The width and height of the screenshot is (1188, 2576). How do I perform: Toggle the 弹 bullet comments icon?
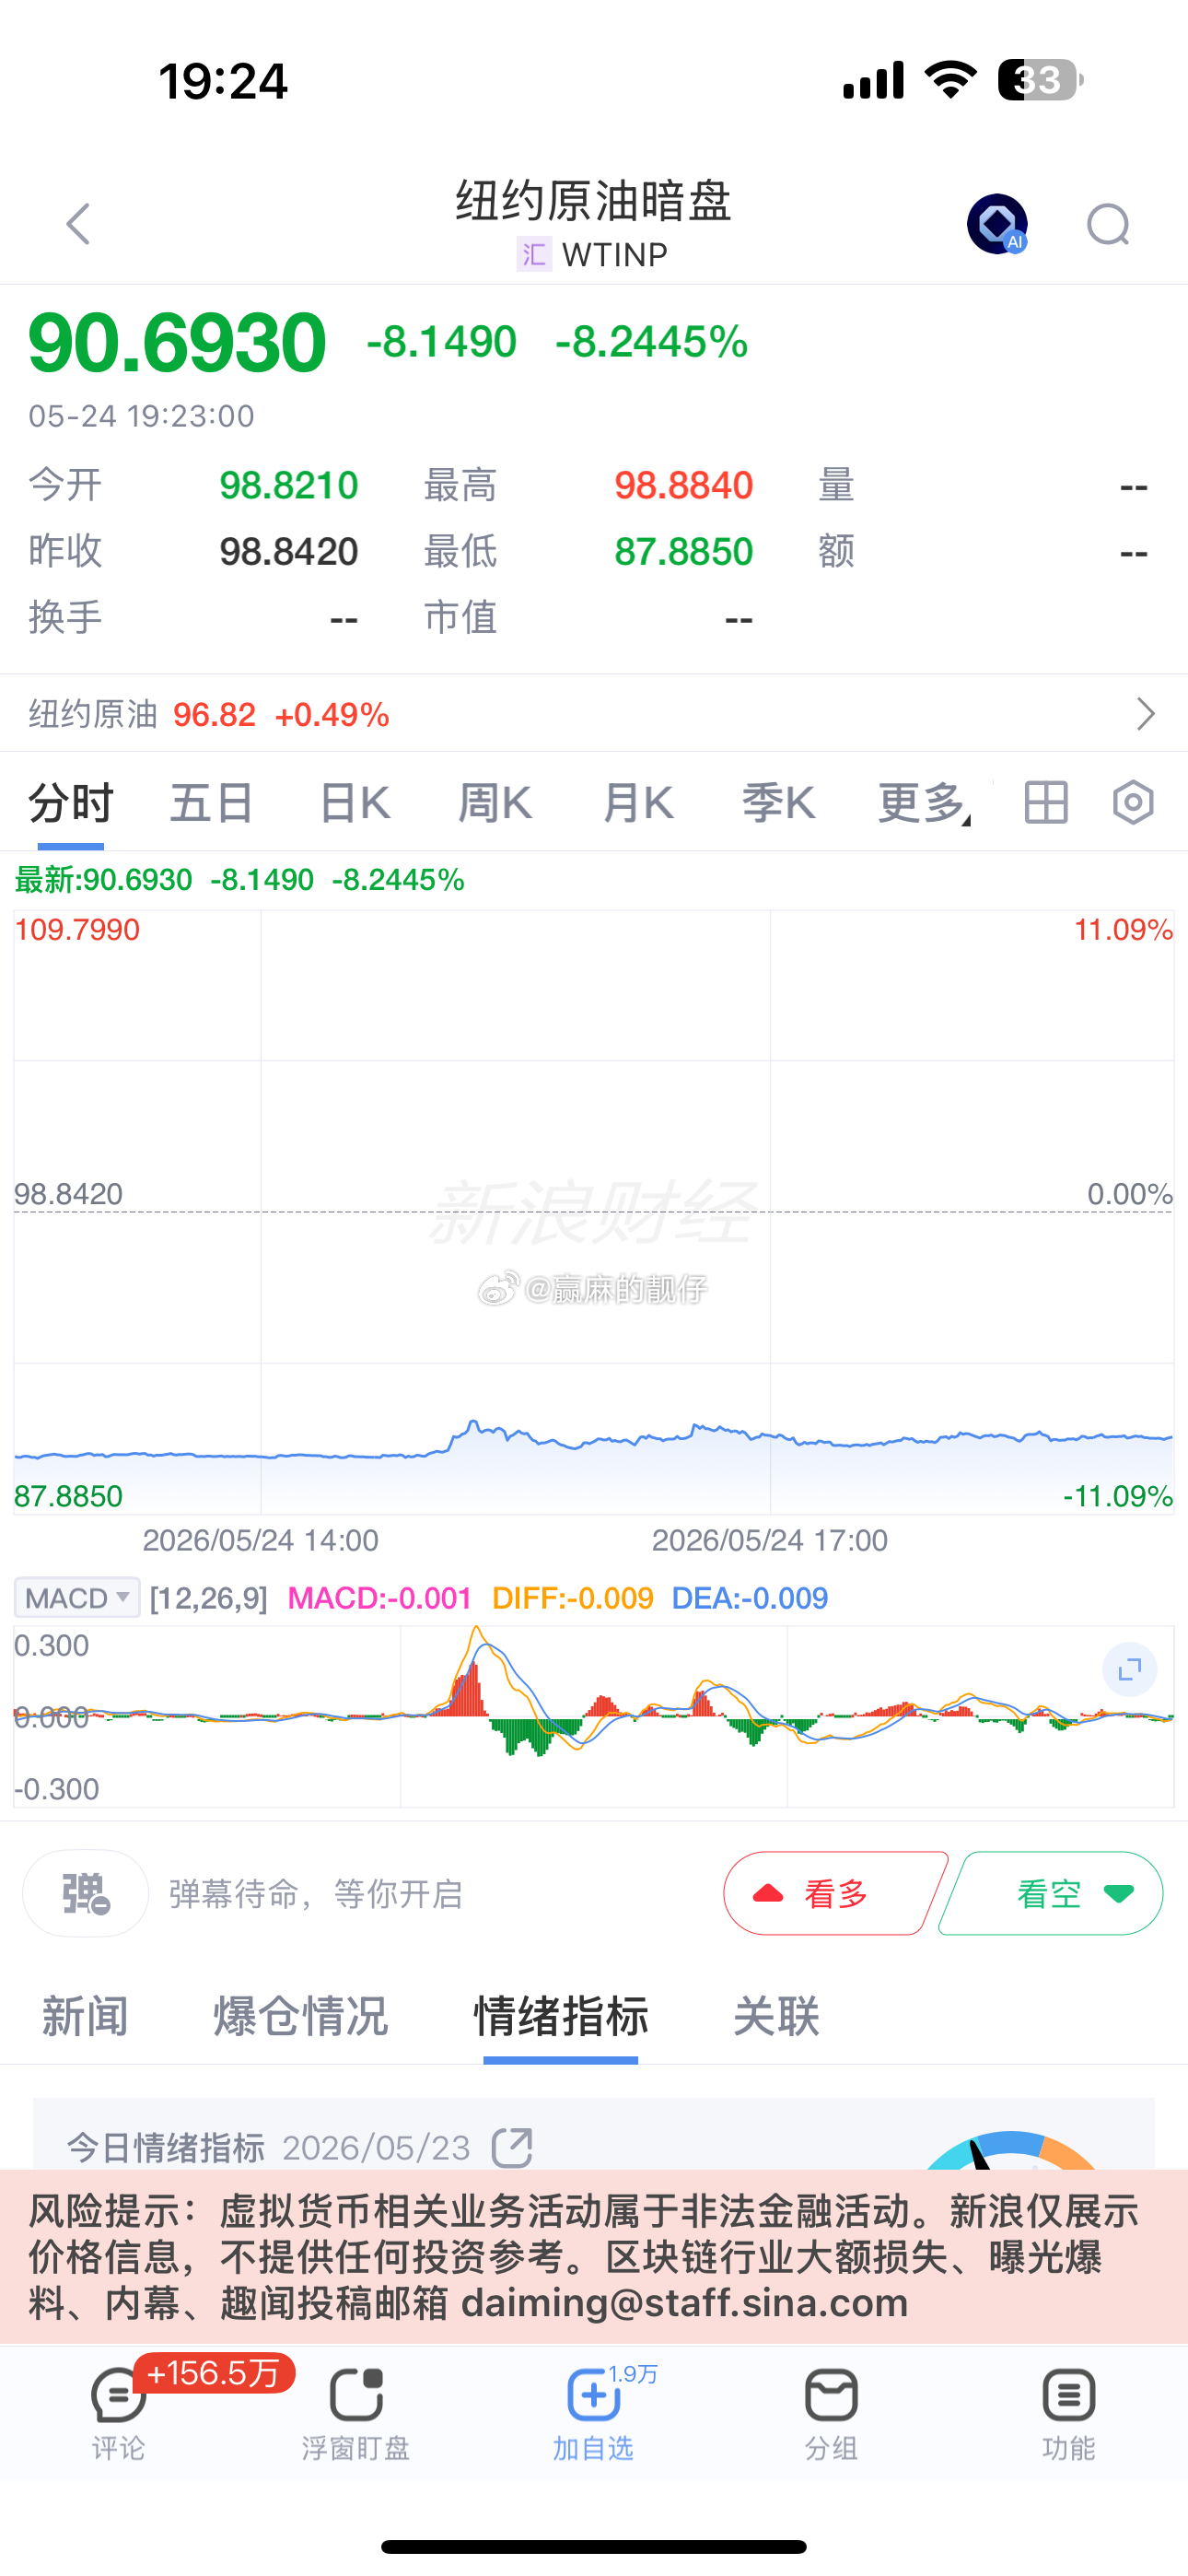(x=86, y=1893)
